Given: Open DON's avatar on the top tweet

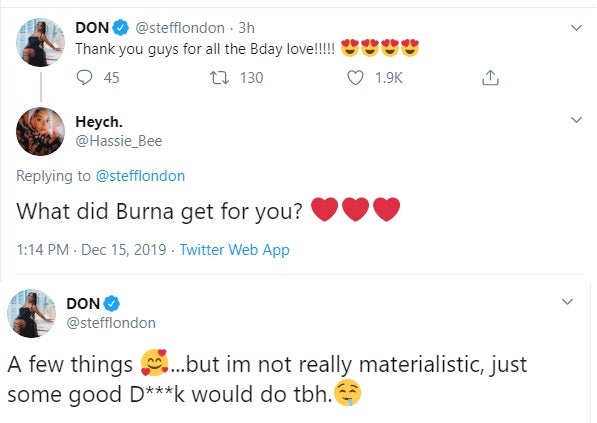Looking at the screenshot, I should pyautogui.click(x=40, y=42).
